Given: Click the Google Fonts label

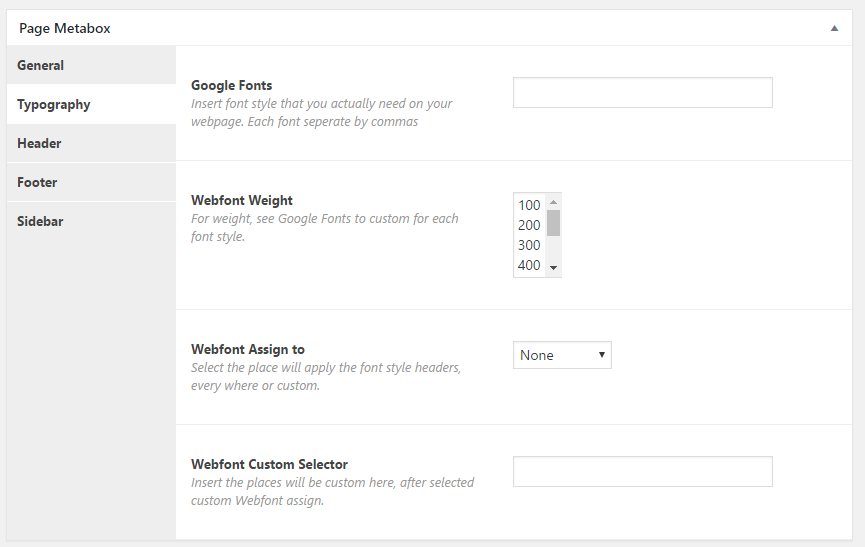Looking at the screenshot, I should point(232,85).
